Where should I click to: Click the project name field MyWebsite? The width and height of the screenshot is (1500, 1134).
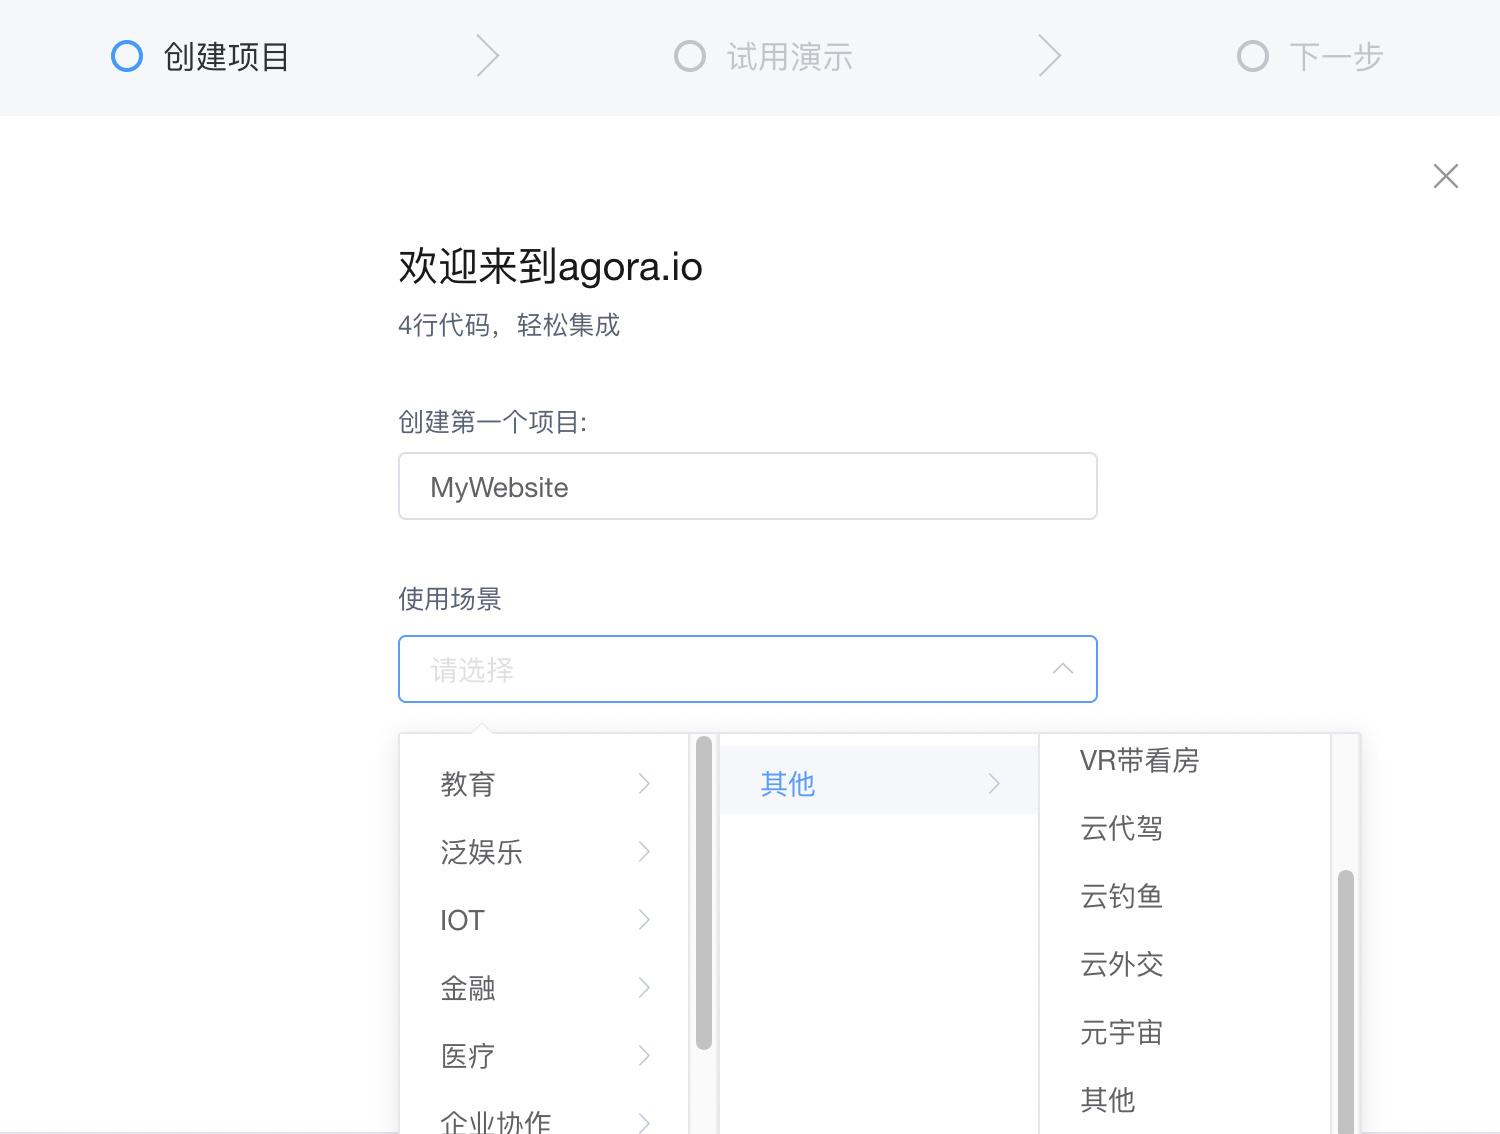point(747,487)
